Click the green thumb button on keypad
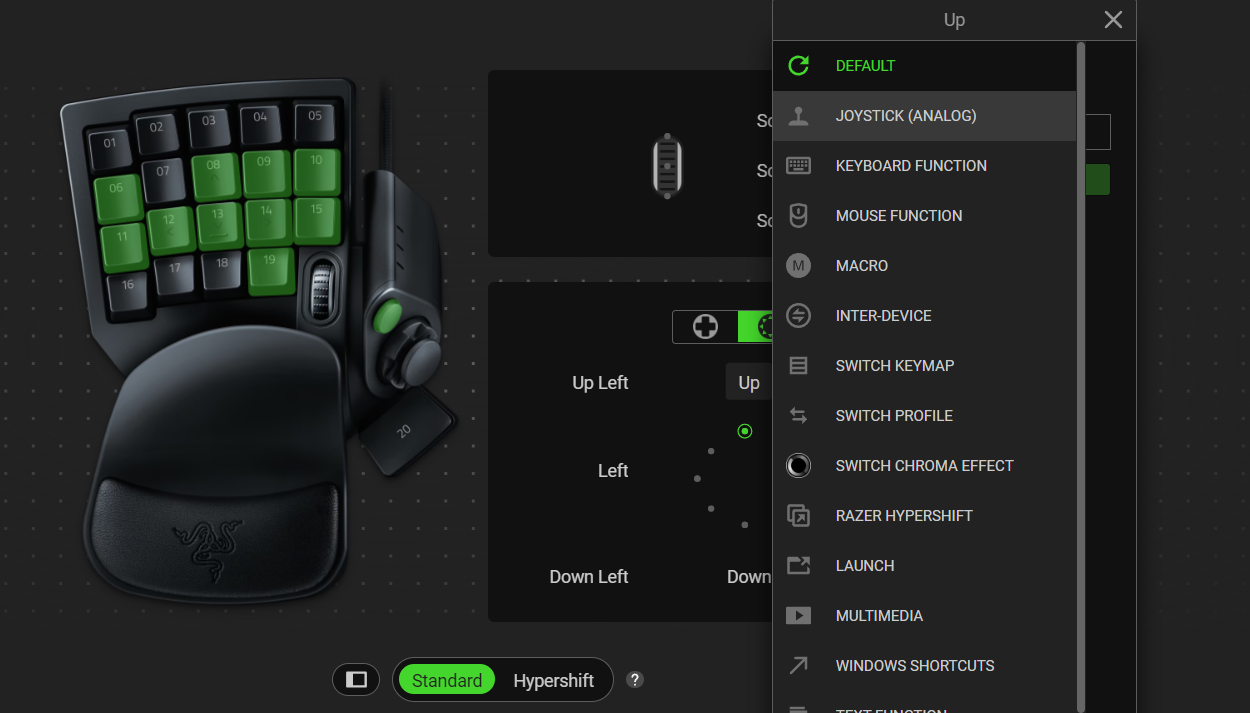This screenshot has height=713, width=1250. 387,317
